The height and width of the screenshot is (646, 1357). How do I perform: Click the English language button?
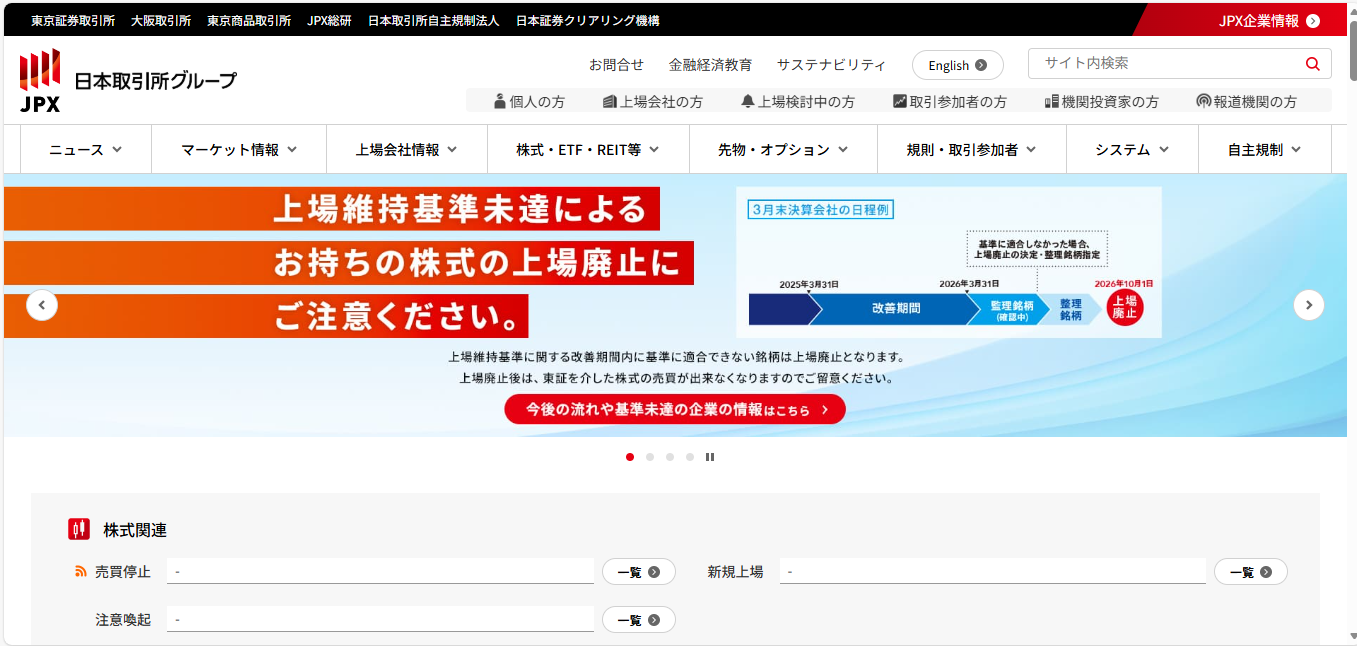[957, 64]
